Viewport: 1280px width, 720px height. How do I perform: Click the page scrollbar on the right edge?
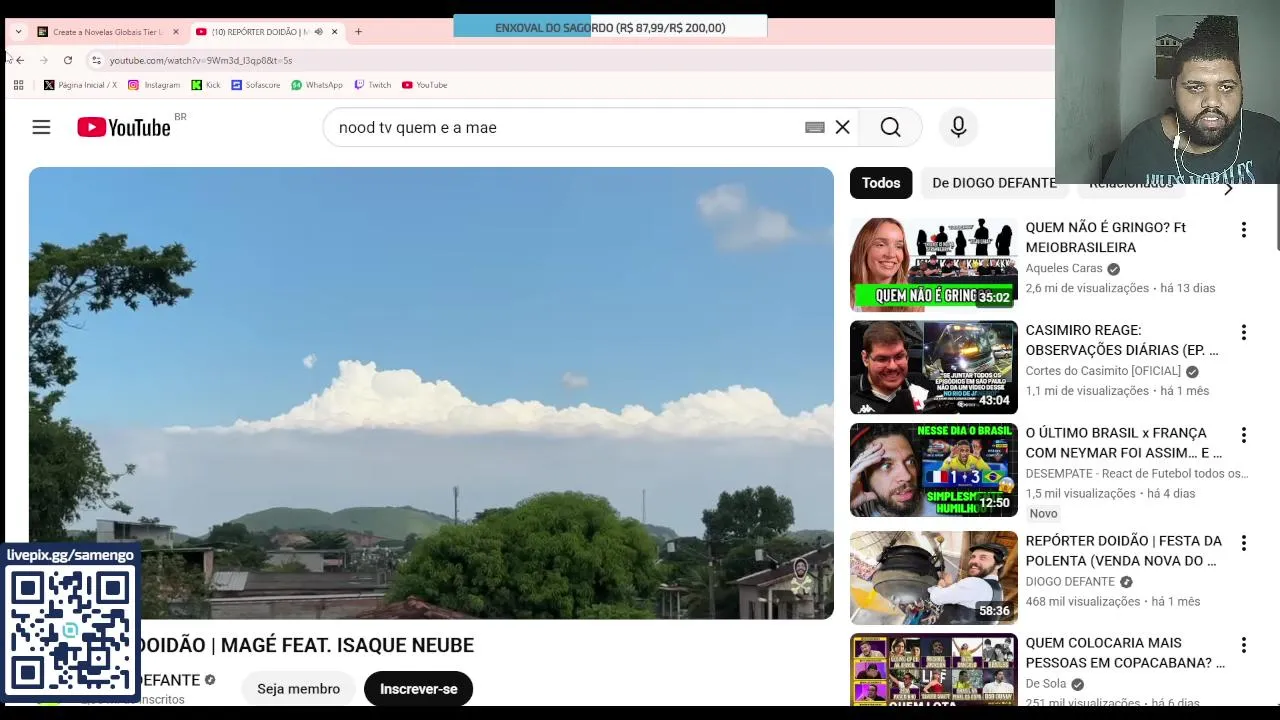point(1276,218)
